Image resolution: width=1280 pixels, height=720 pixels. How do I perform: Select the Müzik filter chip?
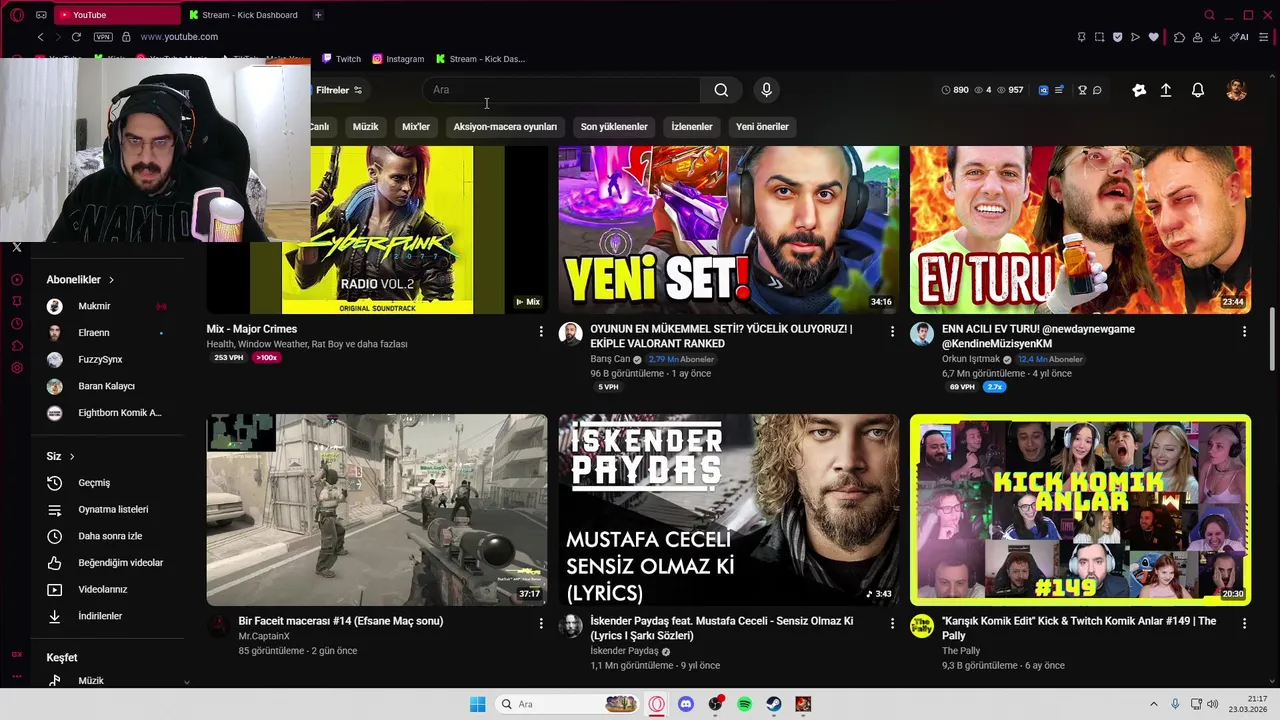[x=366, y=127]
